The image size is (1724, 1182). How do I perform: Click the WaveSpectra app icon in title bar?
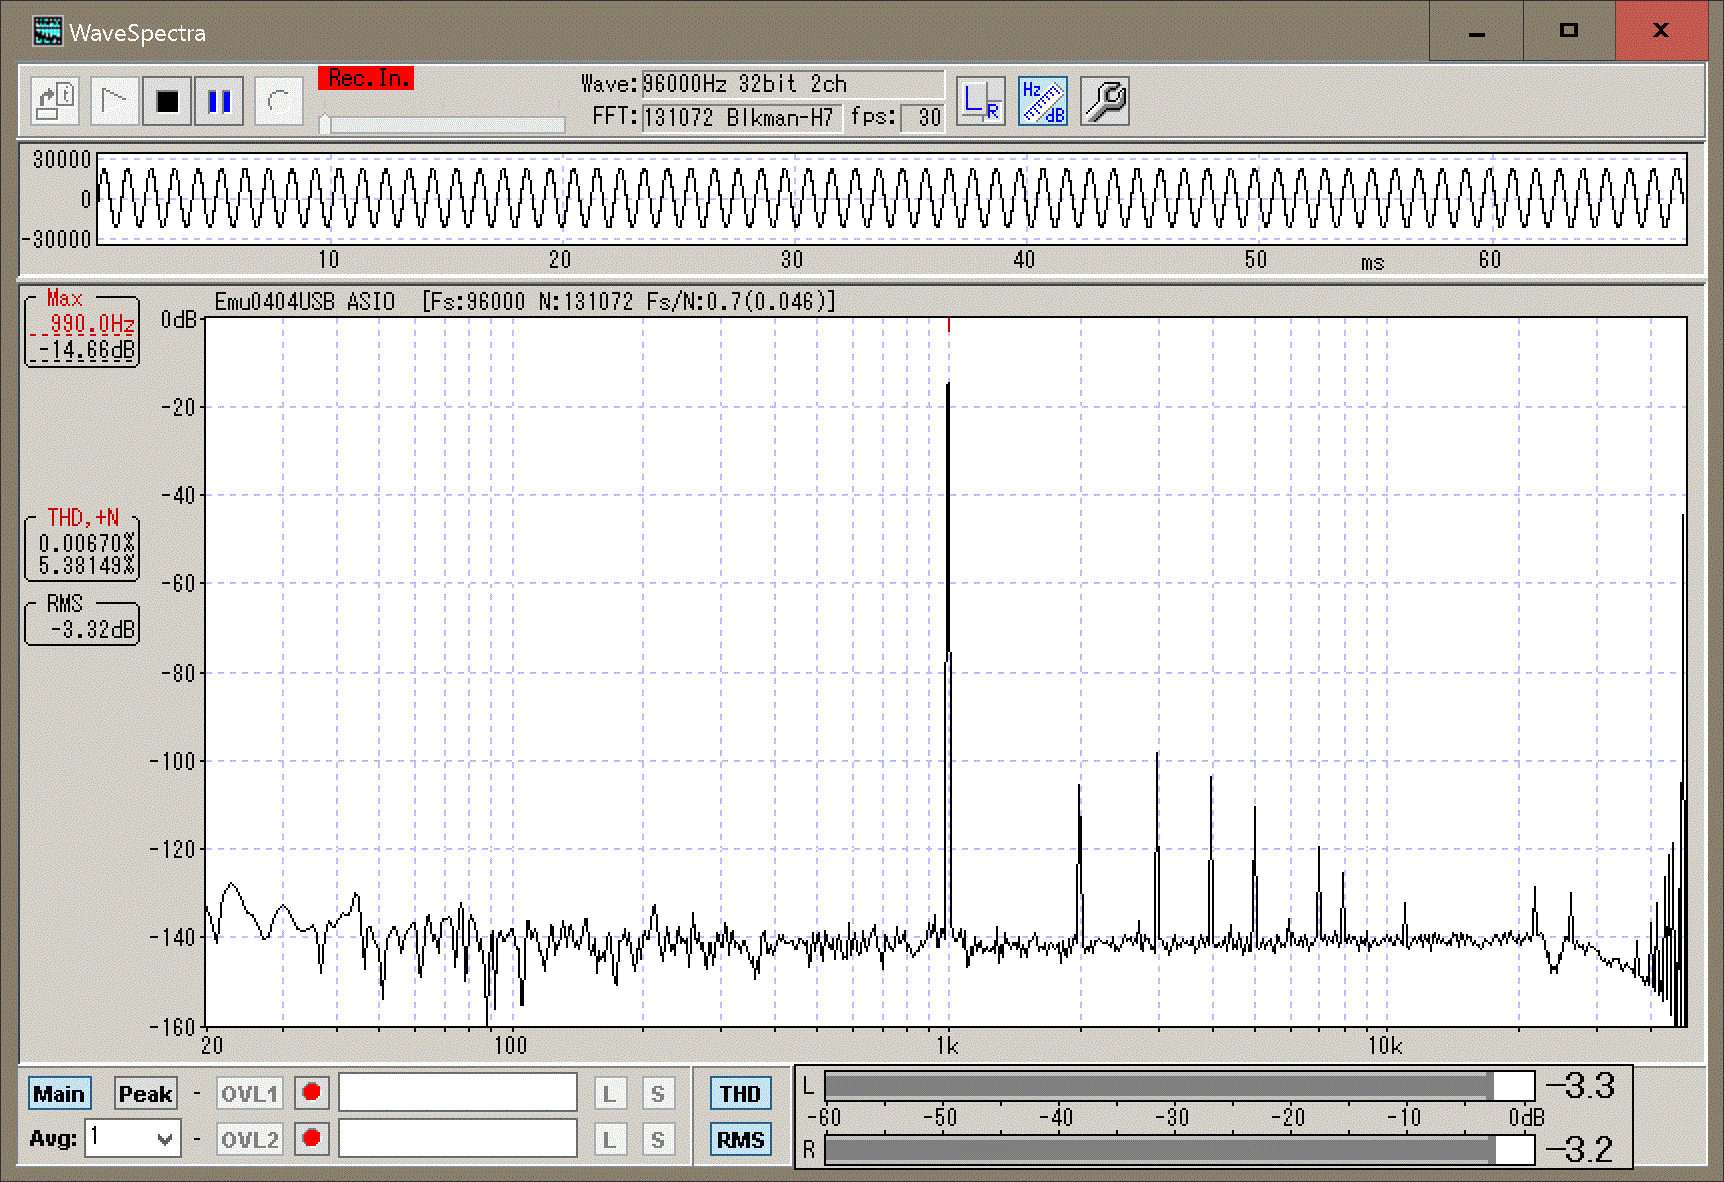click(x=47, y=32)
